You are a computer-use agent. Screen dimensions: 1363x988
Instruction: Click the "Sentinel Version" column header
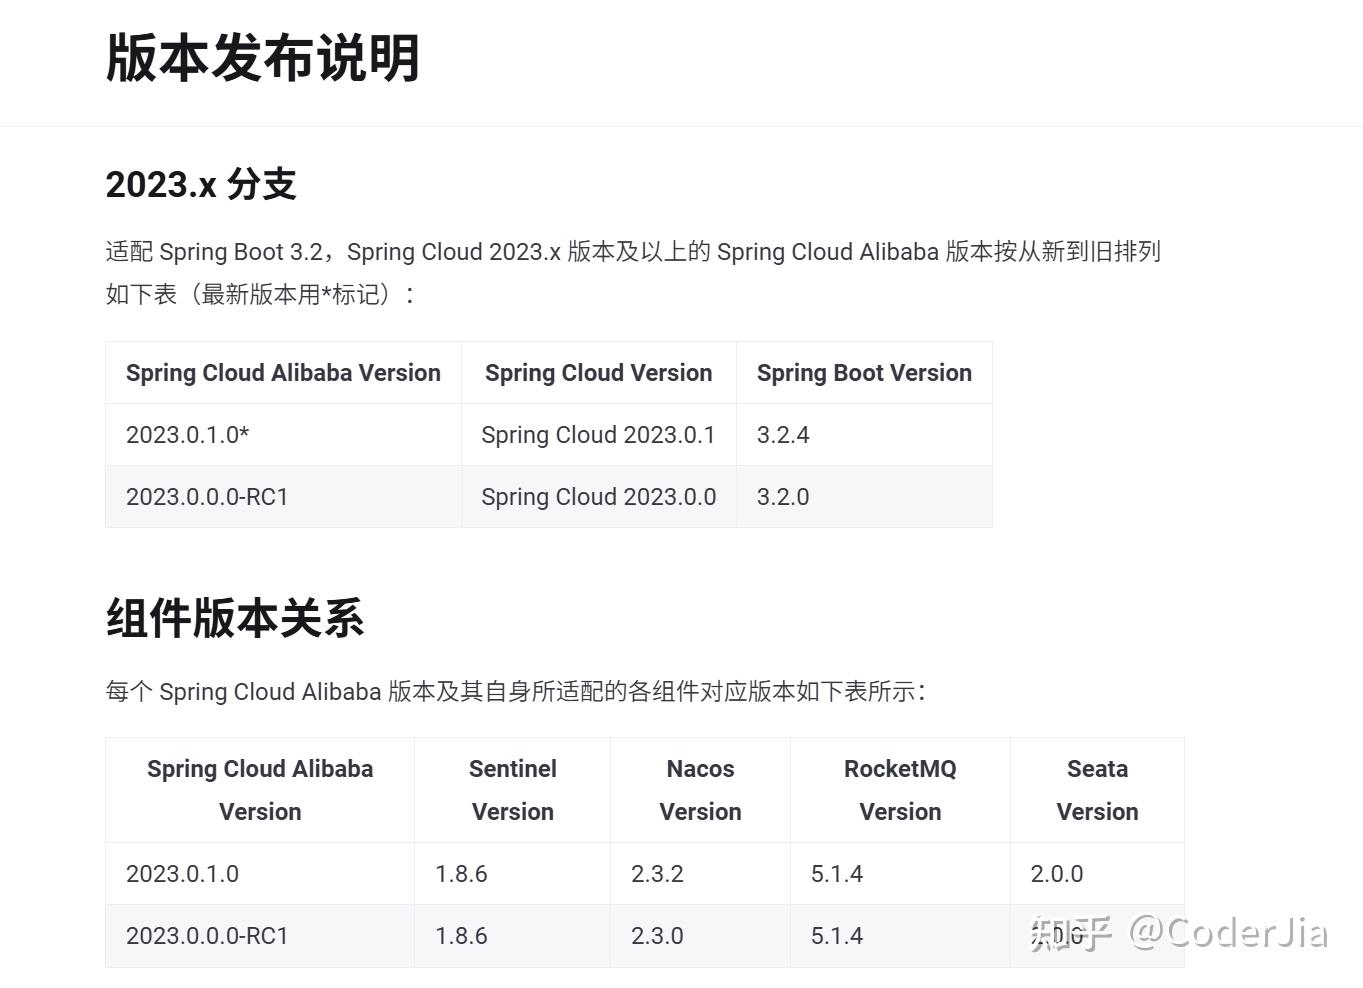point(512,790)
